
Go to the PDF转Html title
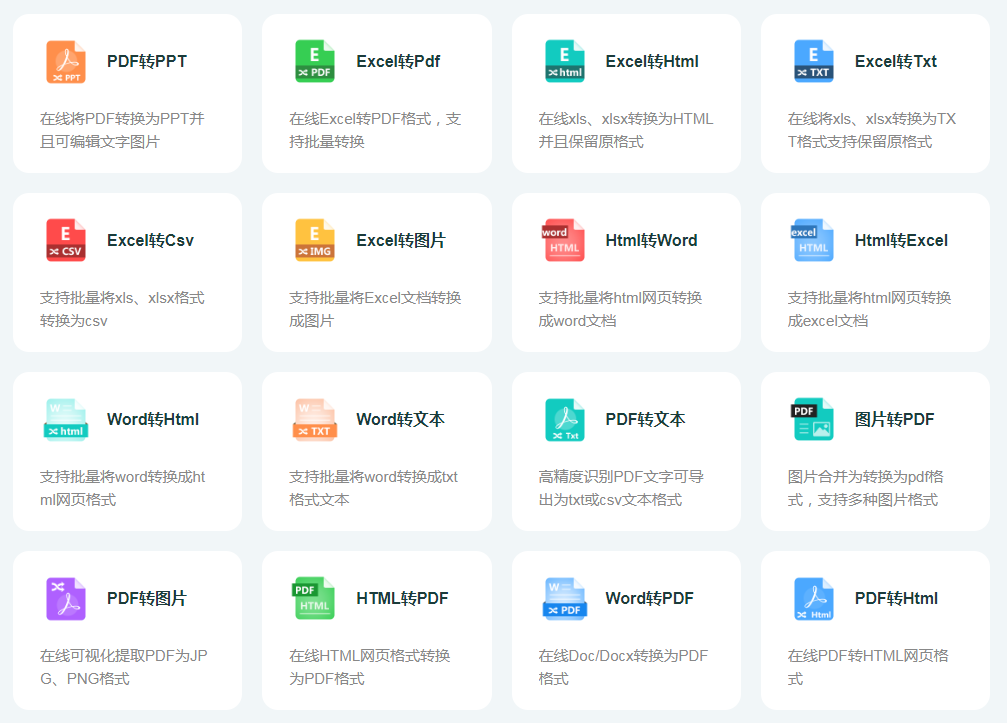click(896, 598)
